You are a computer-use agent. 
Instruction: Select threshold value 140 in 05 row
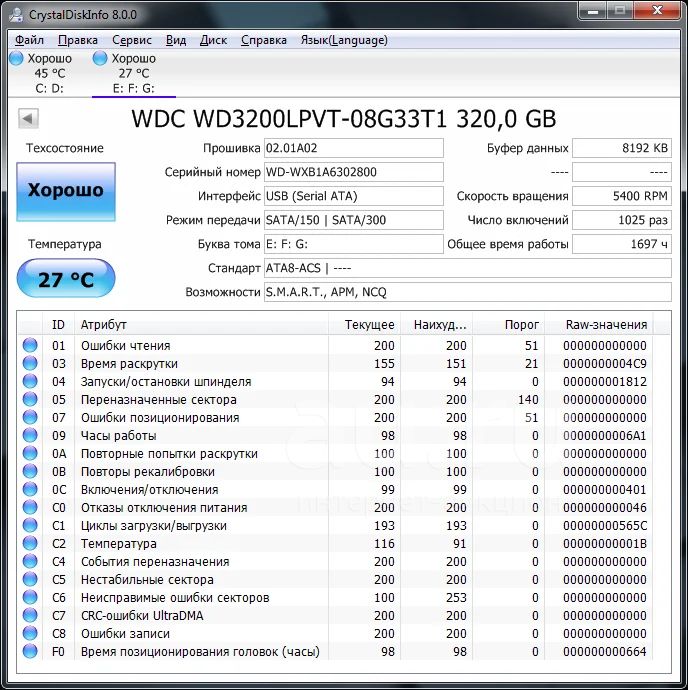coord(528,400)
